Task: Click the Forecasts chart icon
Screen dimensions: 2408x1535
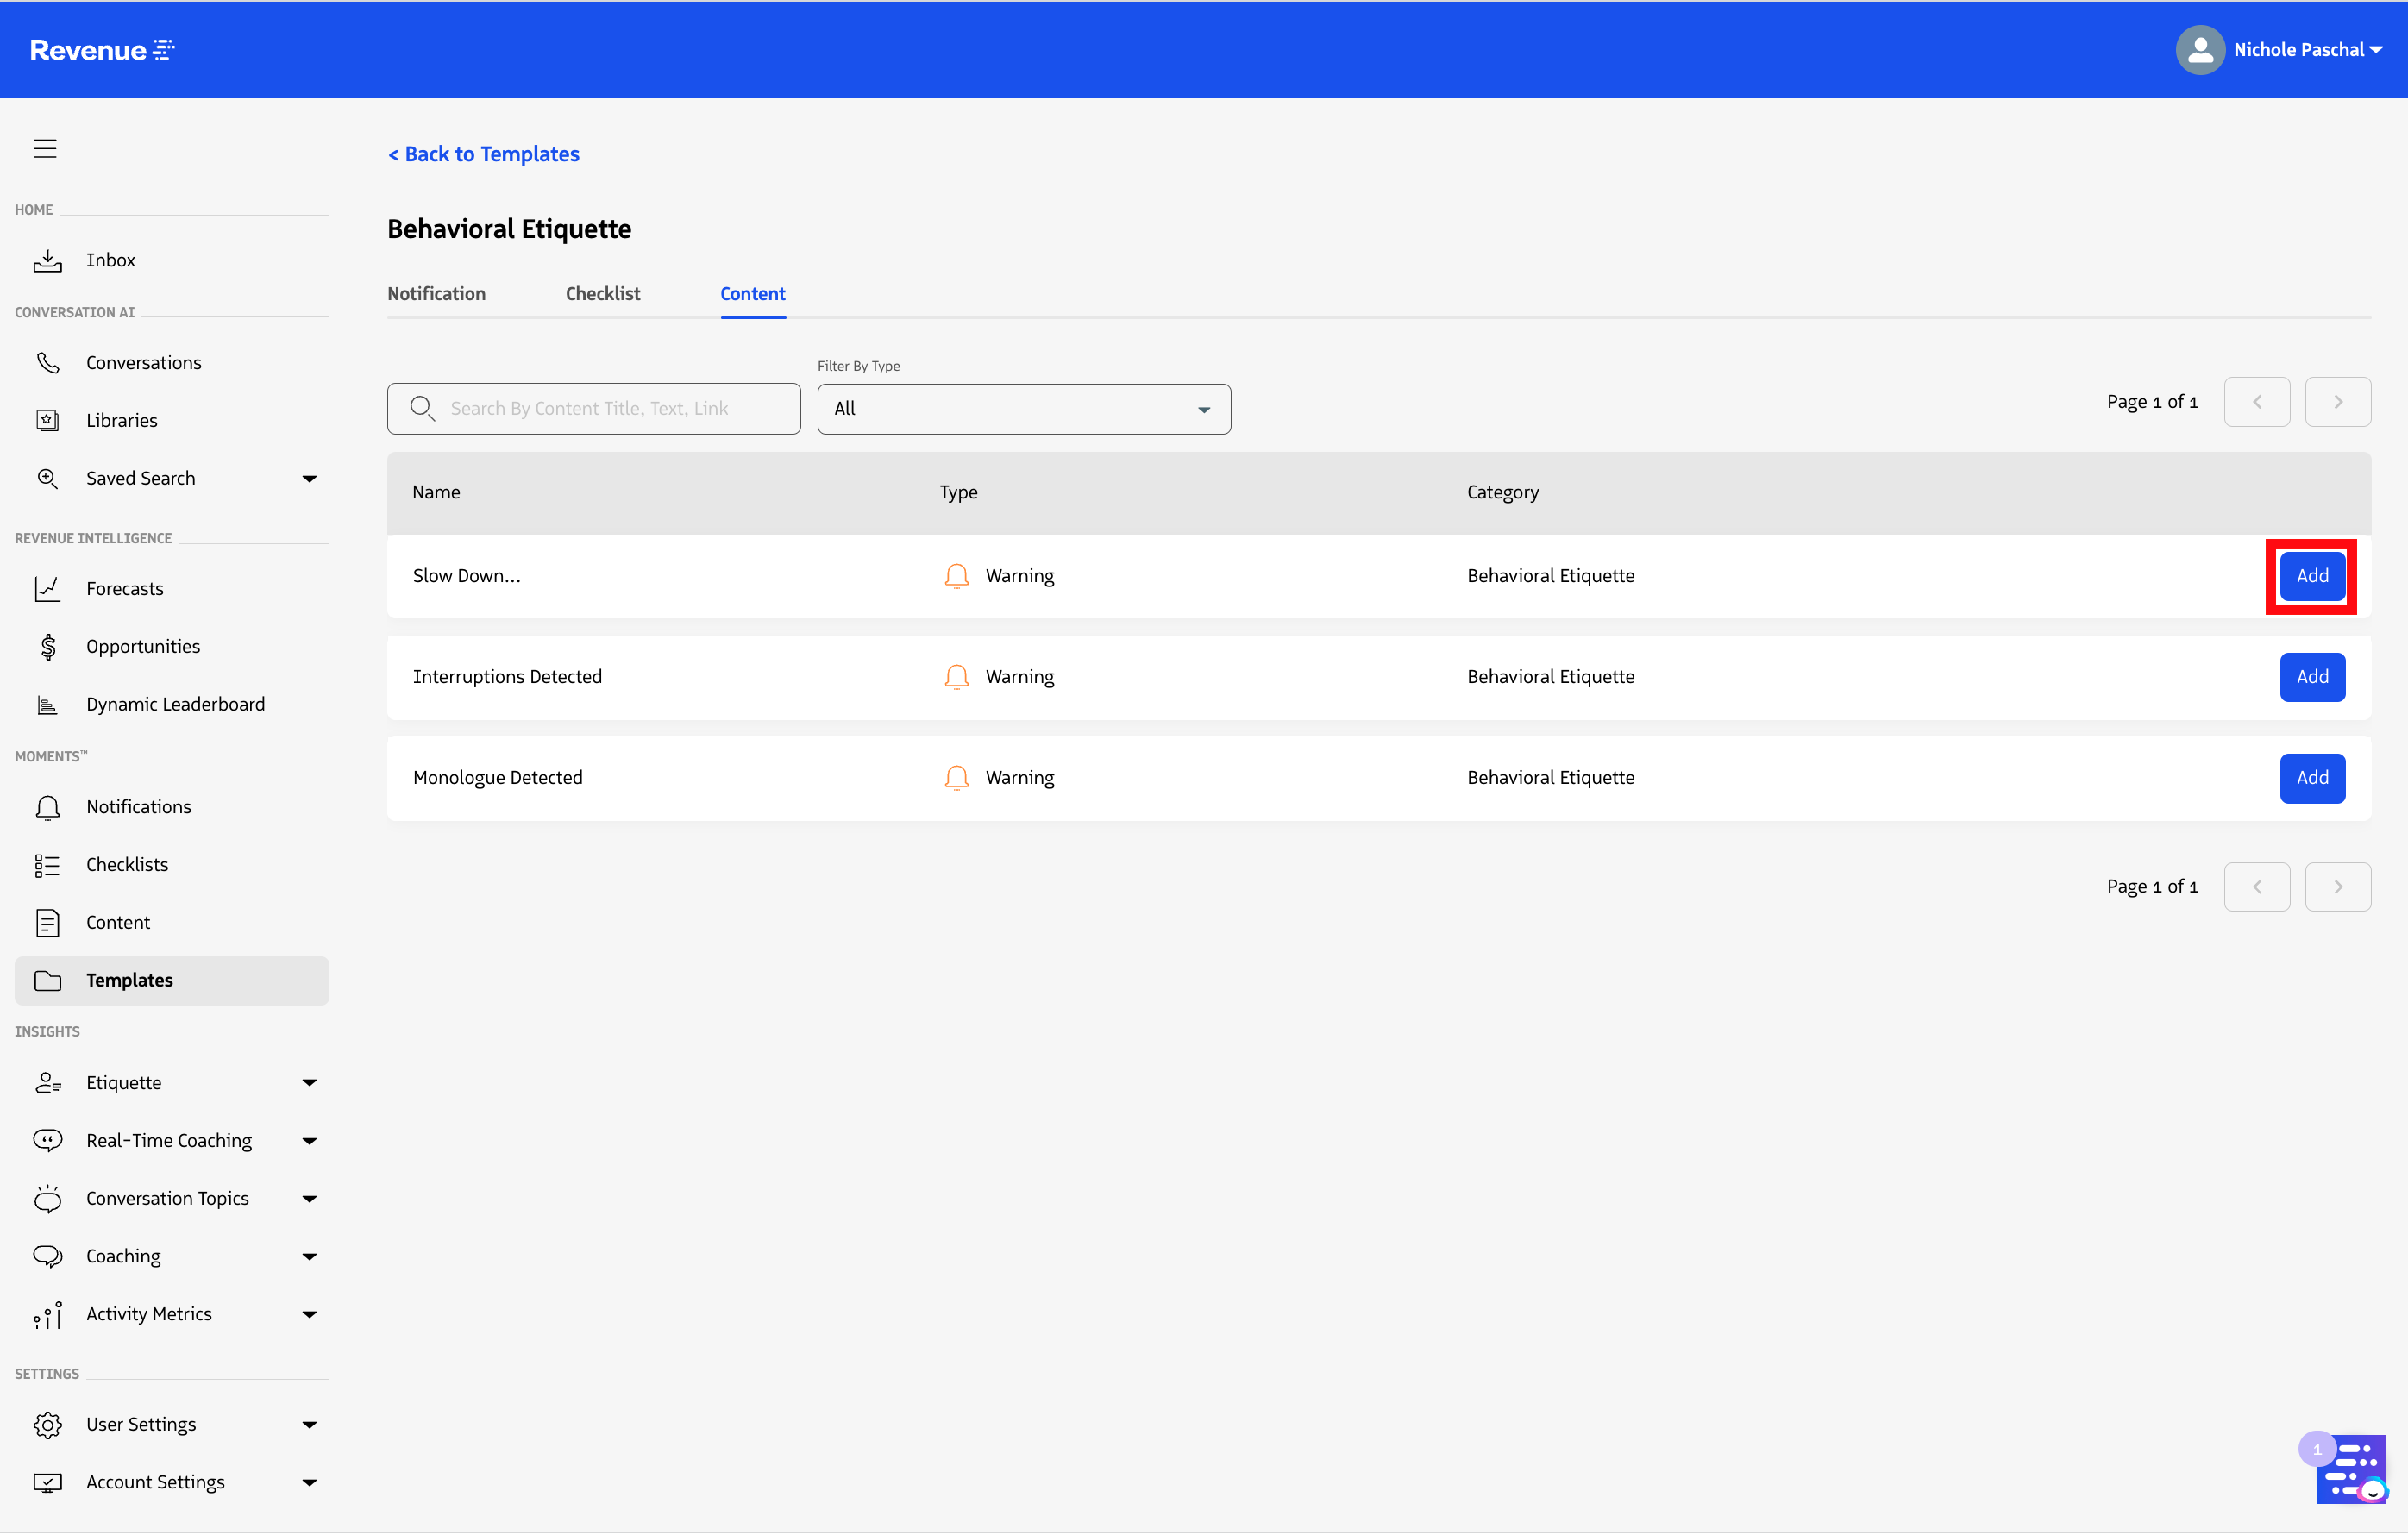Action: click(48, 588)
